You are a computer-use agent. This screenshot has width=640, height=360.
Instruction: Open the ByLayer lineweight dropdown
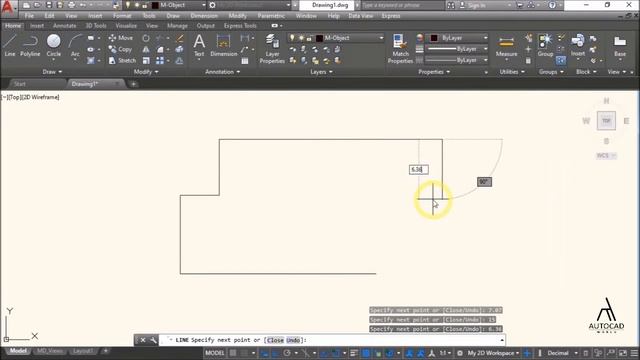pos(485,49)
